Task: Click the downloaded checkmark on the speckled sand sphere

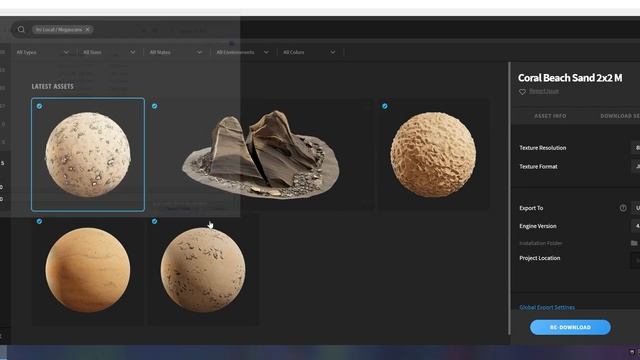Action: pyautogui.click(x=39, y=106)
